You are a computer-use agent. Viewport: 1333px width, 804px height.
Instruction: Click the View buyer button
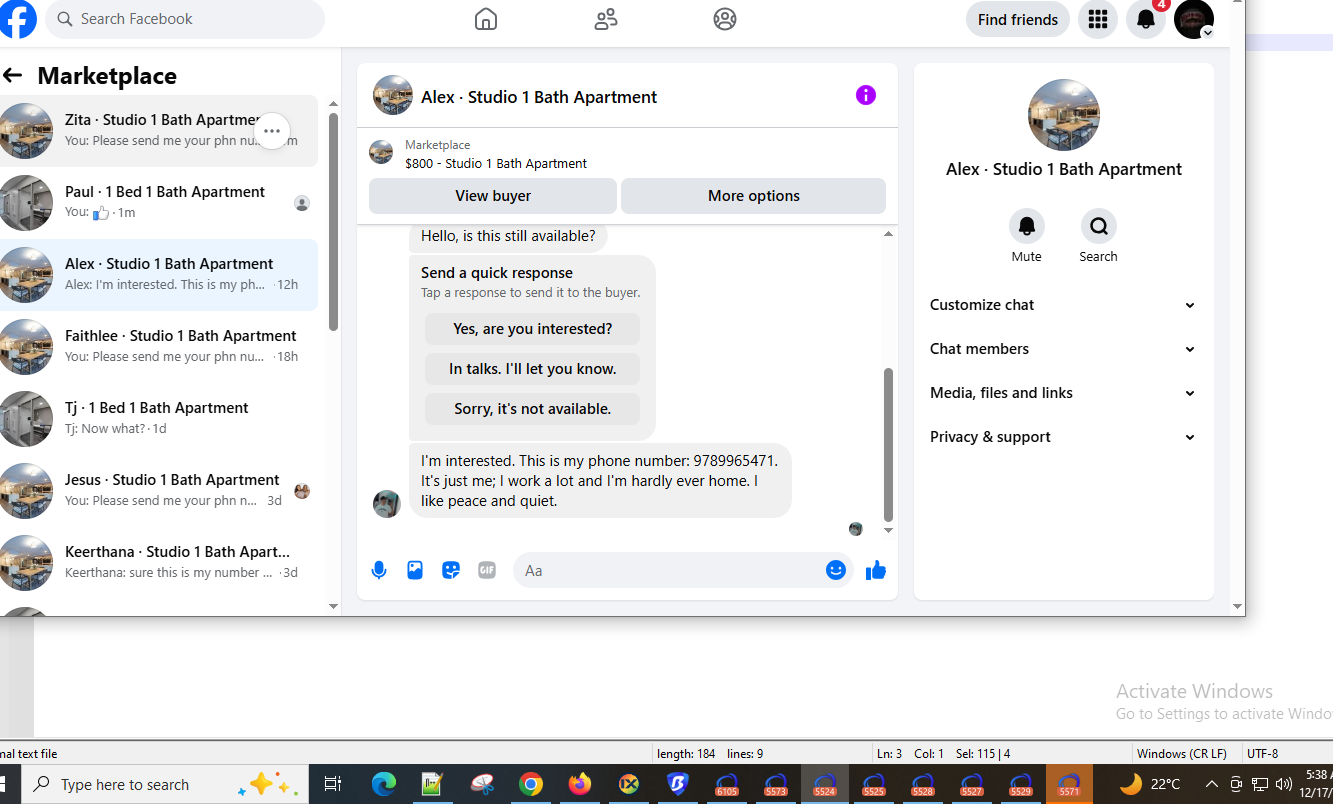coord(493,196)
